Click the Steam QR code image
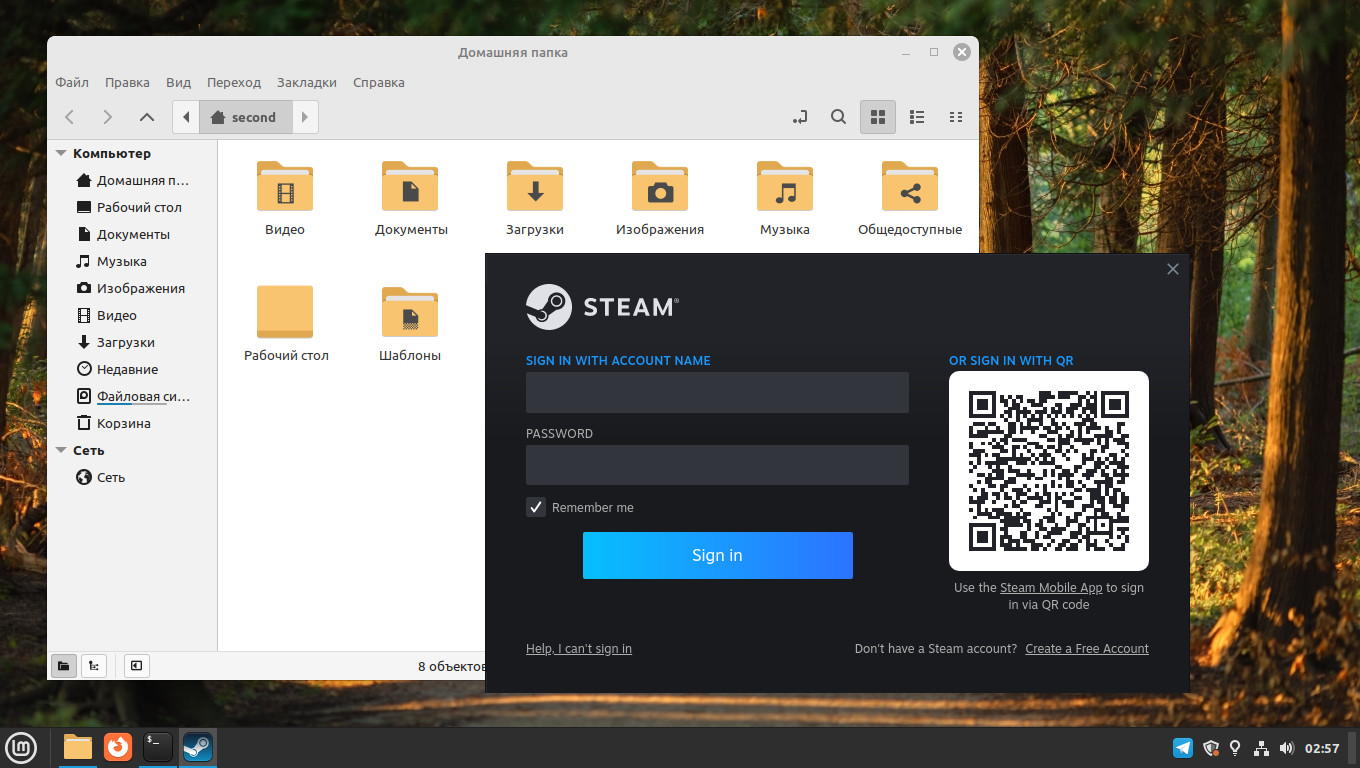Viewport: 1360px width, 768px height. pyautogui.click(x=1049, y=471)
